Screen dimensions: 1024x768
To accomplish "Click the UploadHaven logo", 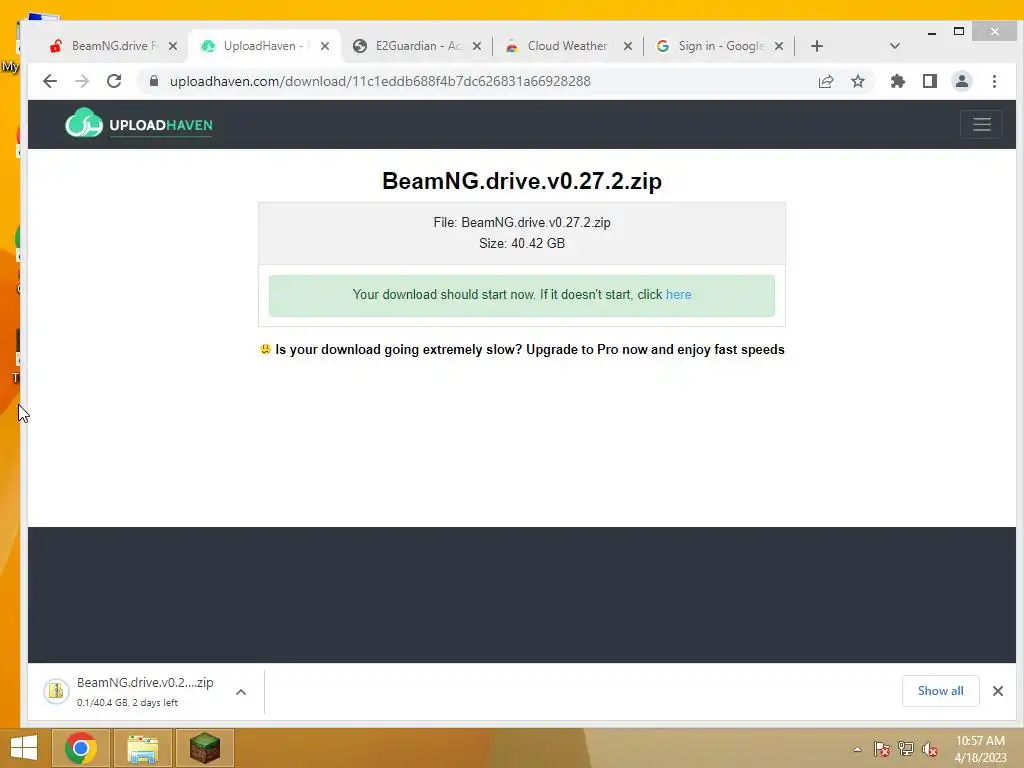I will 138,123.
